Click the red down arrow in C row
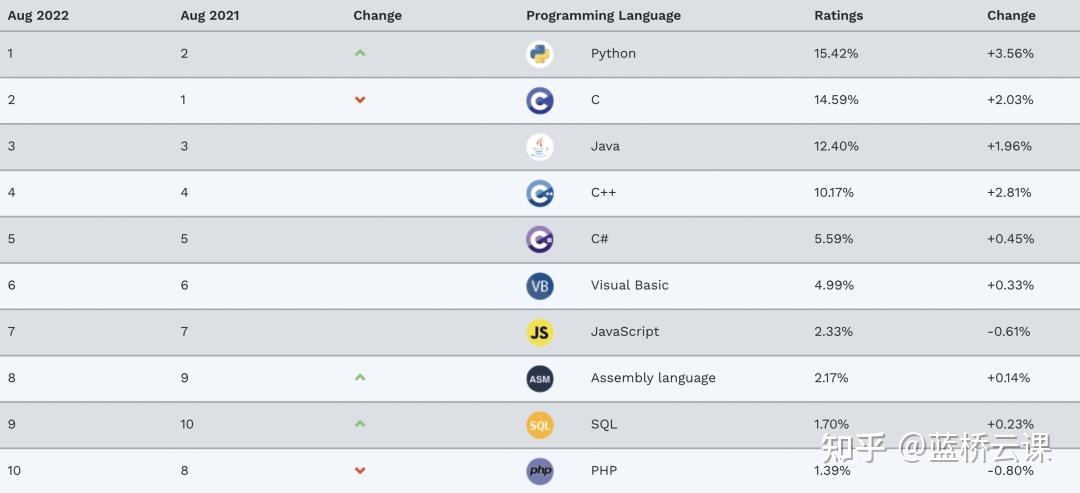 (360, 100)
